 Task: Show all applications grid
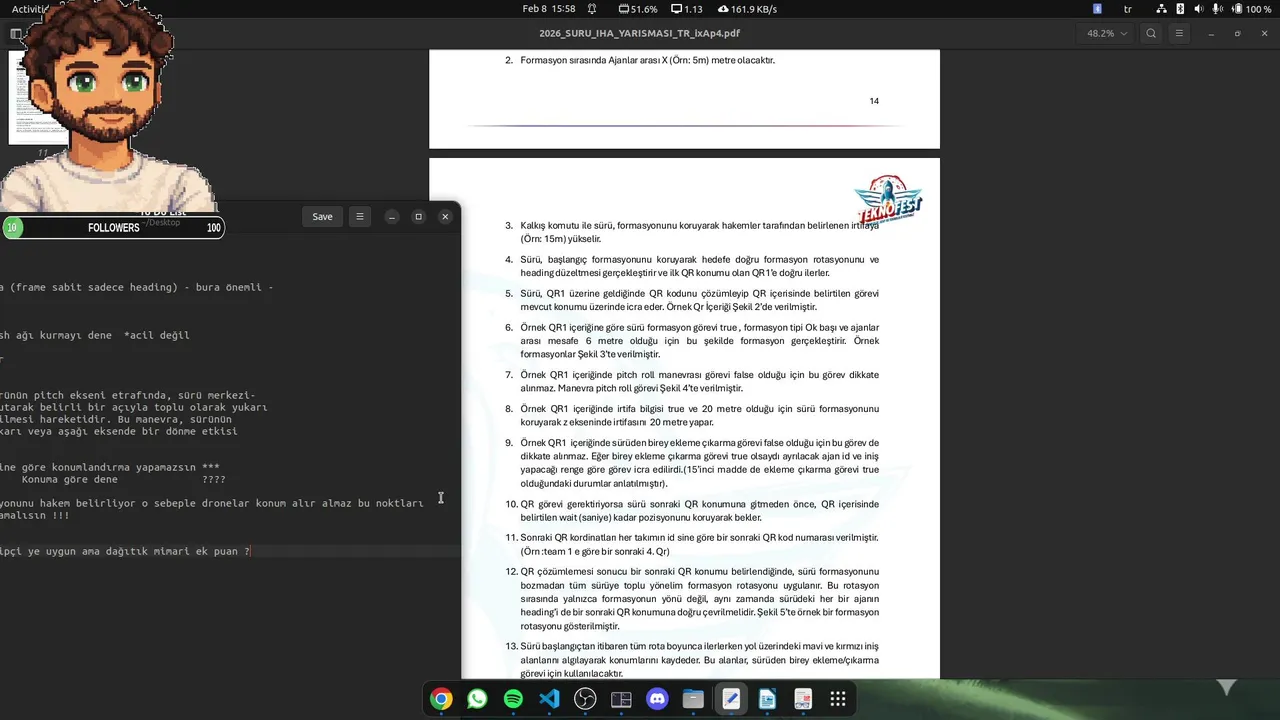tap(838, 699)
